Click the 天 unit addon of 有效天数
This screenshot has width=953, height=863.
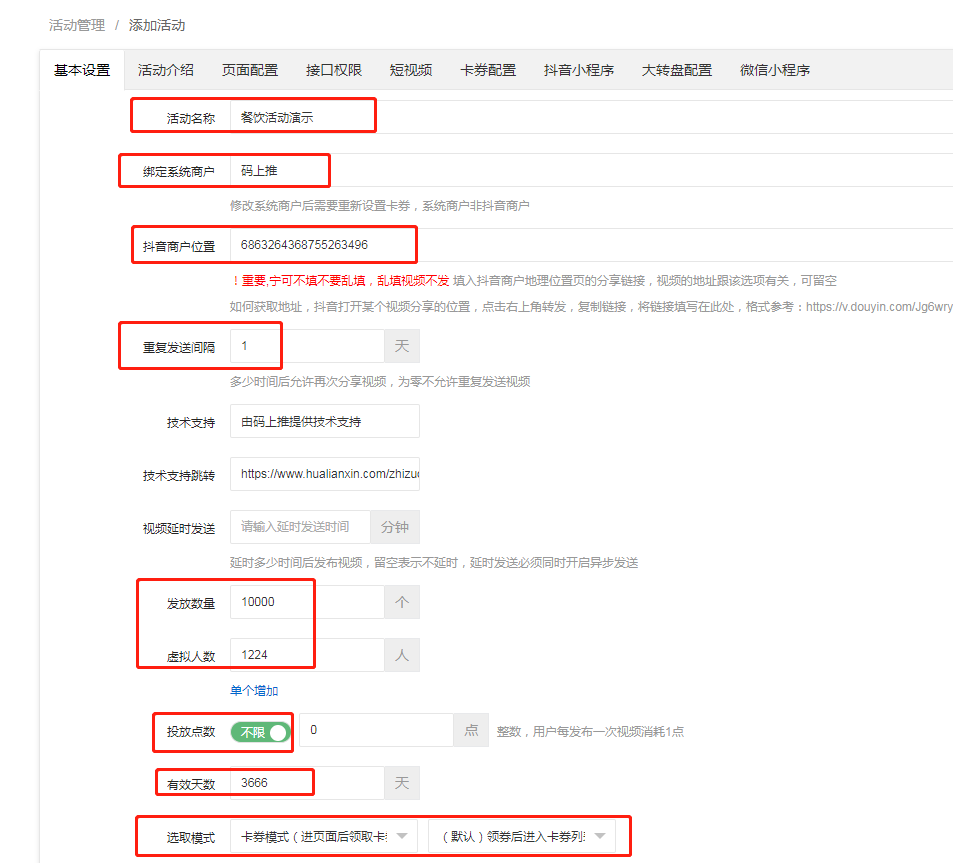coord(402,783)
